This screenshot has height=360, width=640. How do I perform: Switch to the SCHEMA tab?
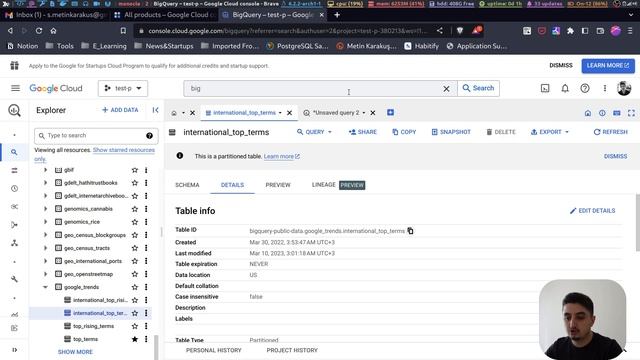click(187, 185)
